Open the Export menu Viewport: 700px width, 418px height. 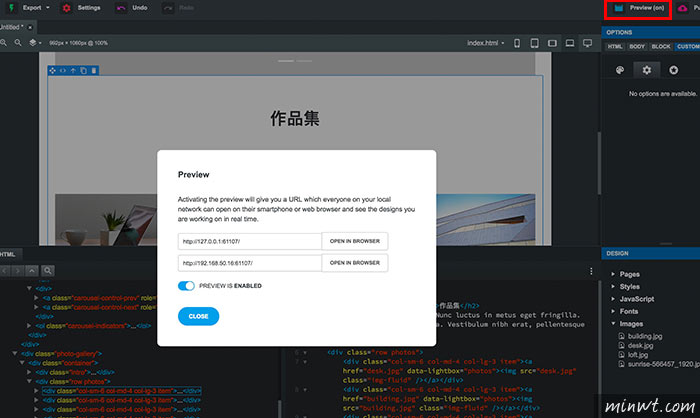pyautogui.click(x=29, y=8)
